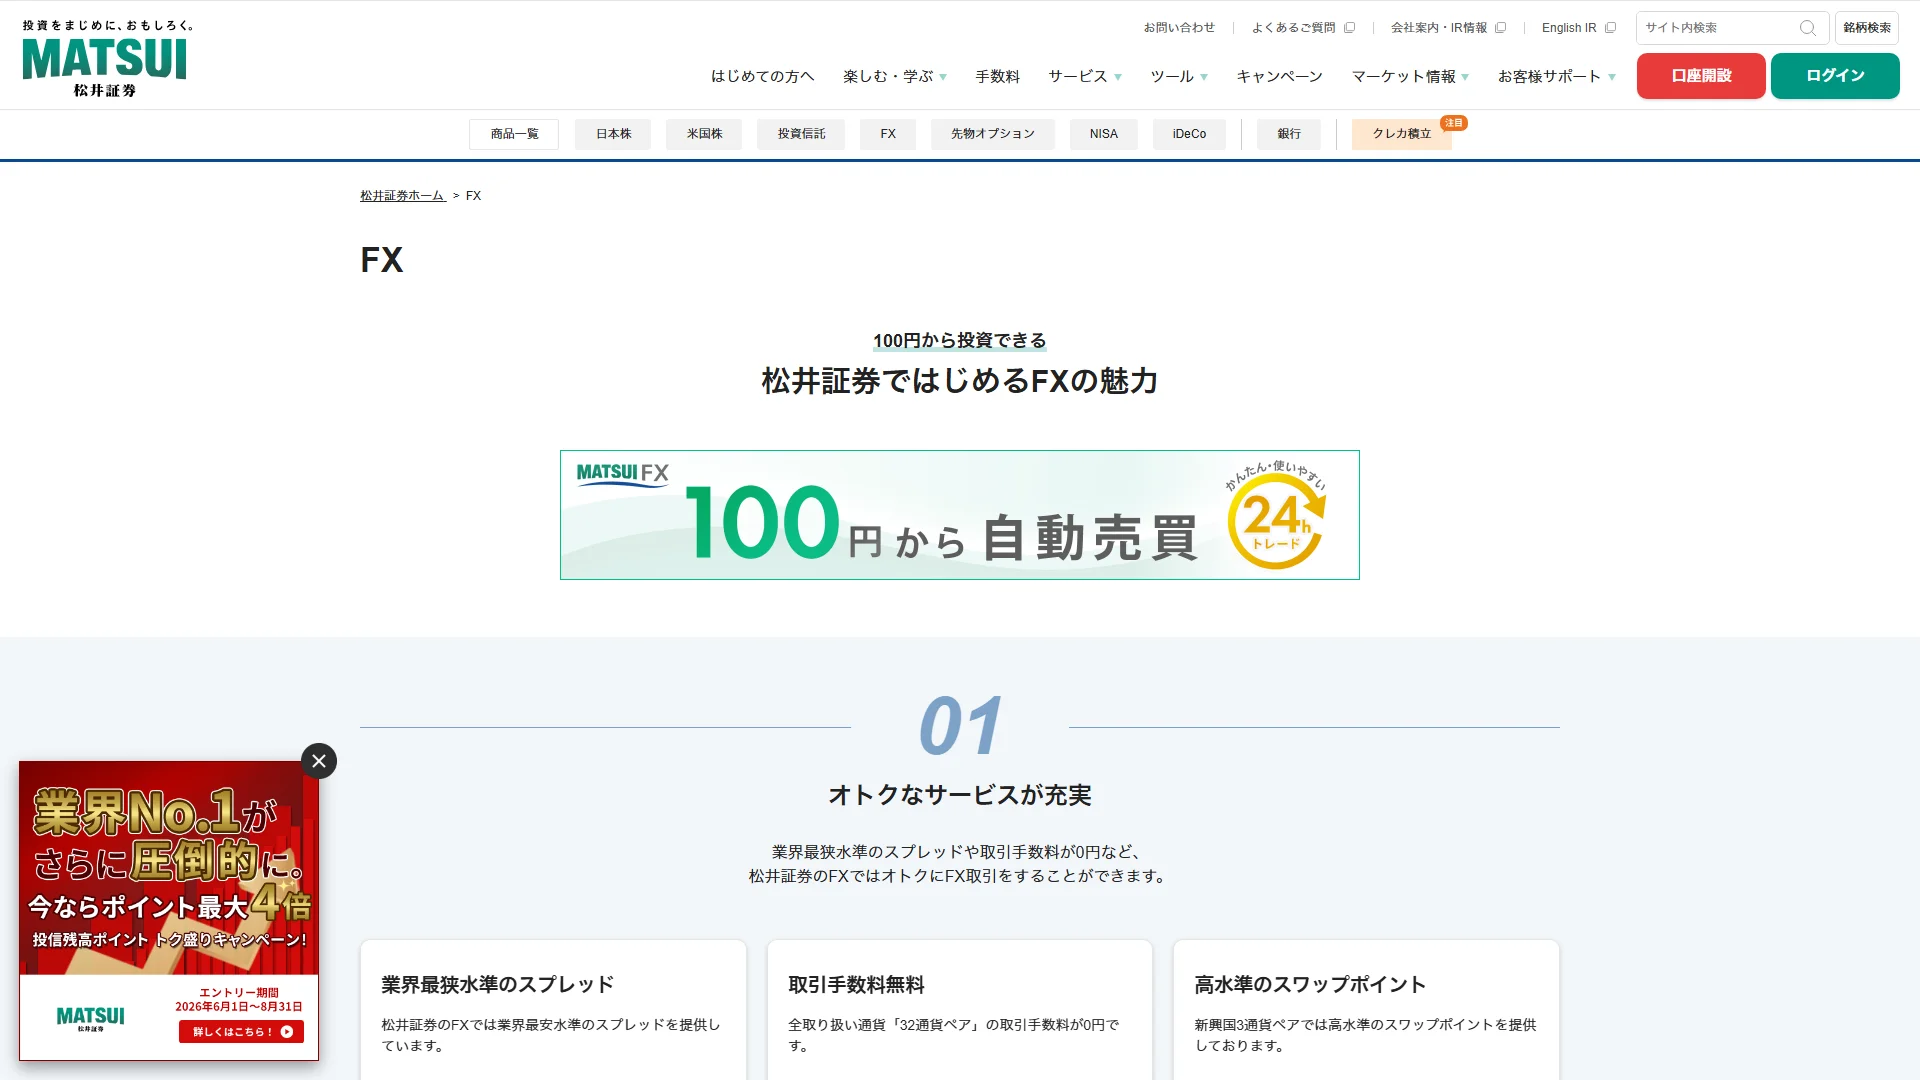
Task: Click the FX breadcrumb text
Action: point(473,196)
